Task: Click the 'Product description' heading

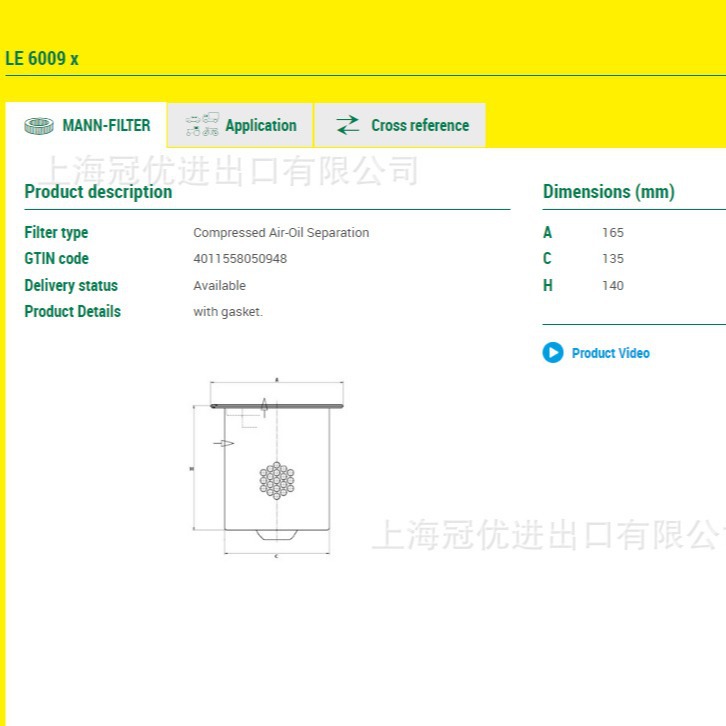Action: pos(98,192)
